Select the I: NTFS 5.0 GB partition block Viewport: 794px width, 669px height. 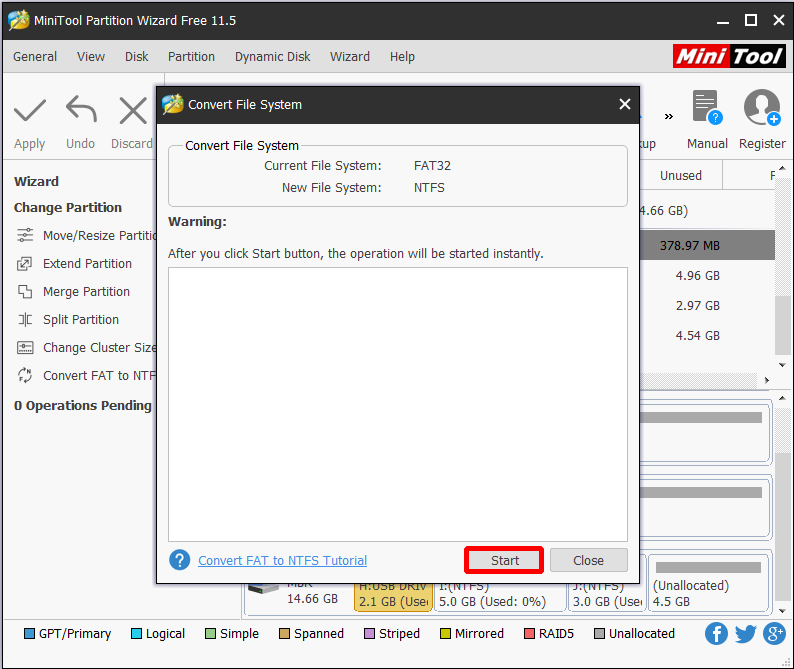[500, 596]
